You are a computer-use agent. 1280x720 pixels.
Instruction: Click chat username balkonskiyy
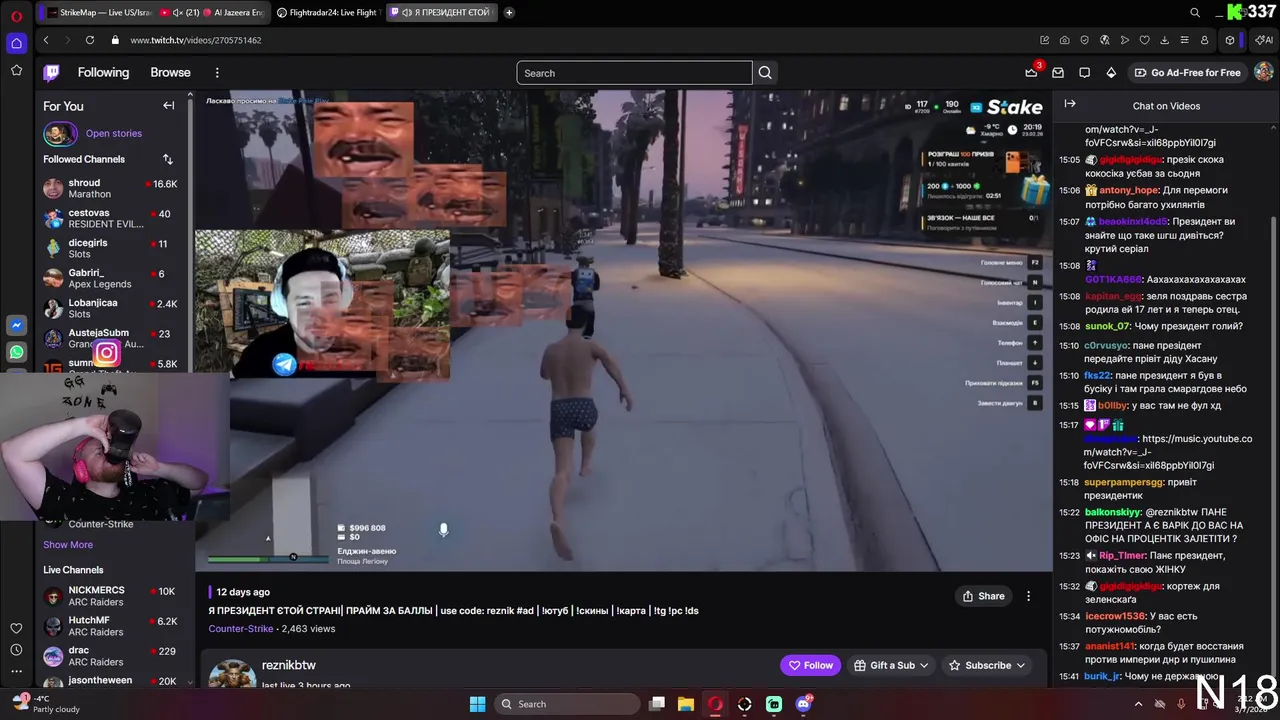point(1113,512)
